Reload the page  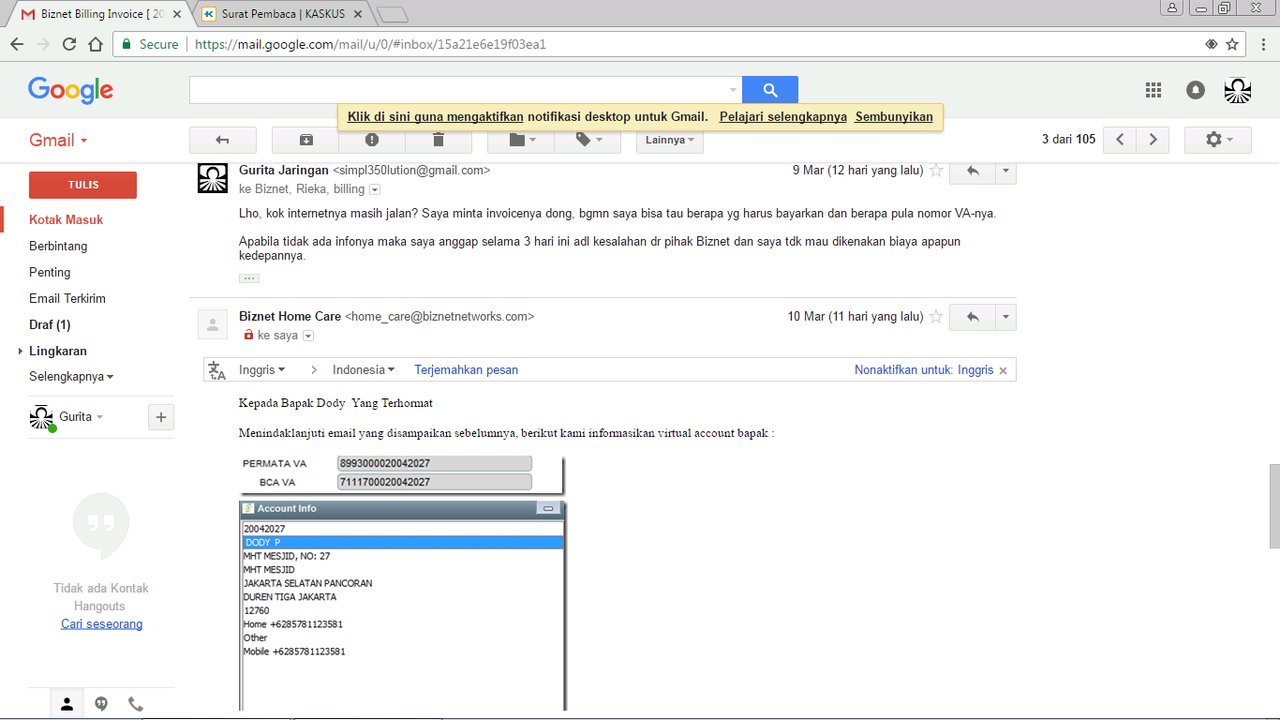[69, 44]
